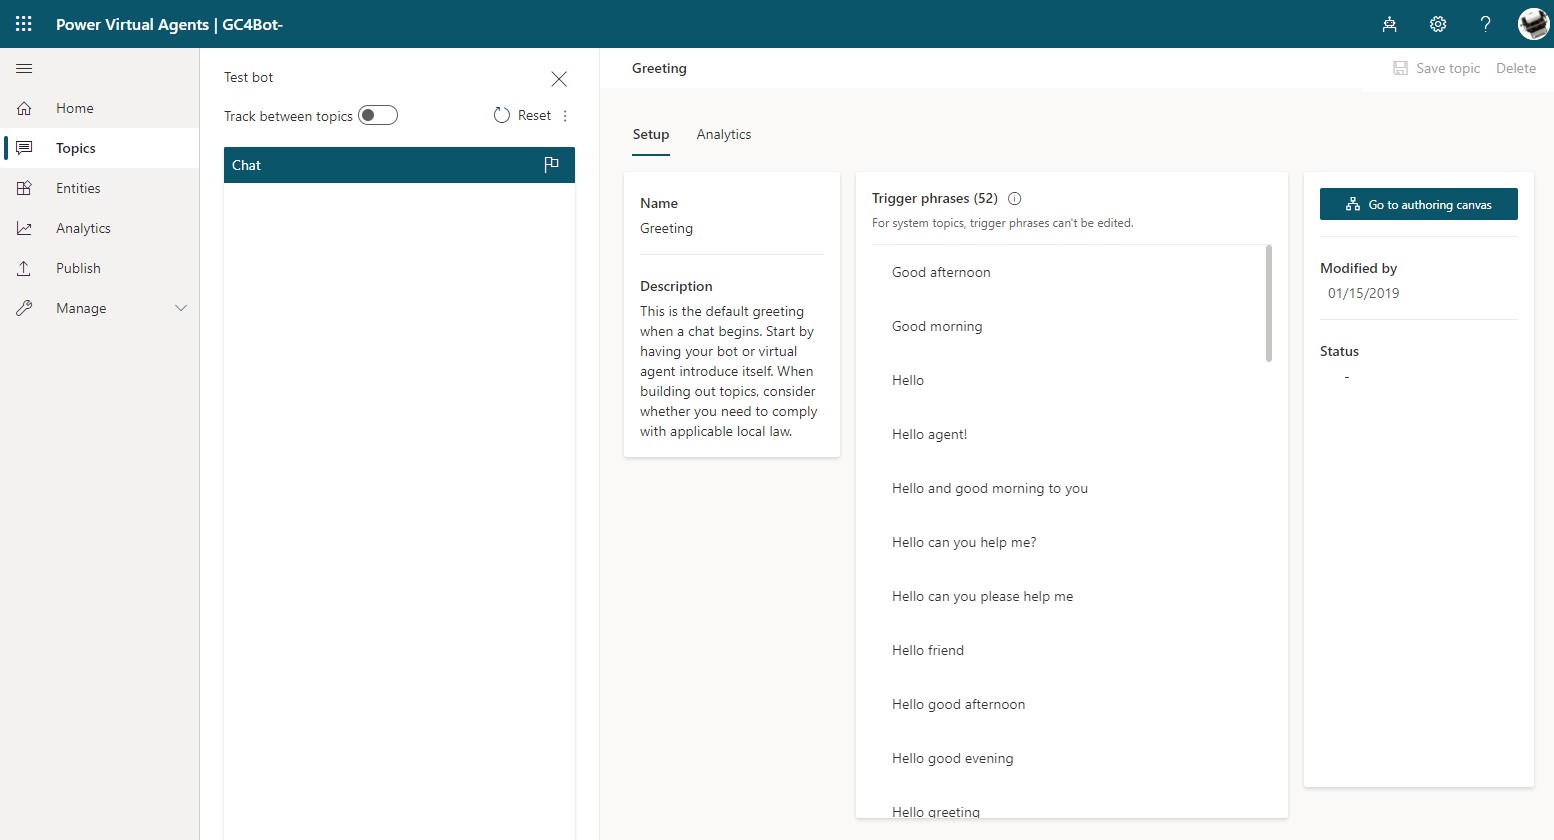The height and width of the screenshot is (840, 1554).
Task: Click the Publish upload arrow icon
Action: pyautogui.click(x=24, y=268)
